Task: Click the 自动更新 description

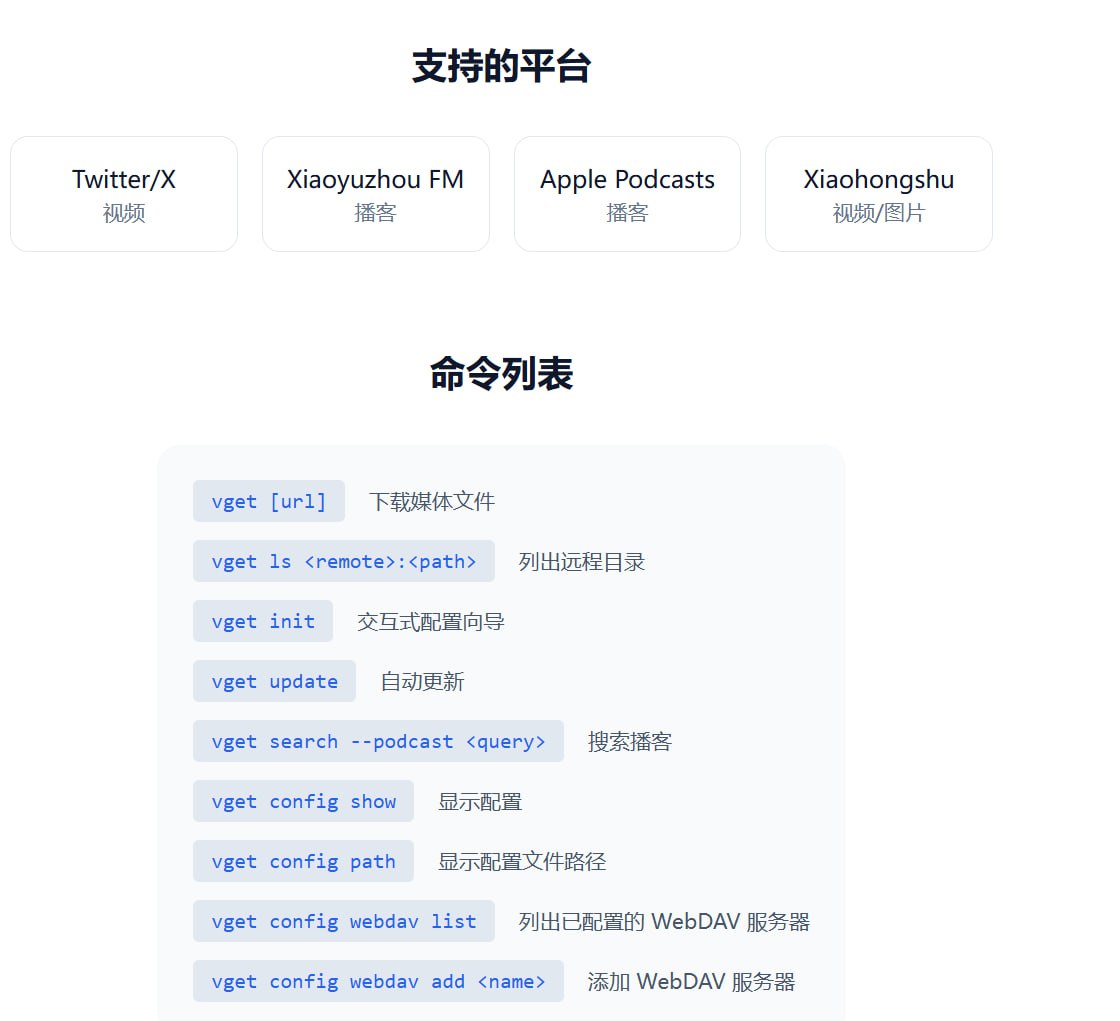Action: (x=422, y=682)
